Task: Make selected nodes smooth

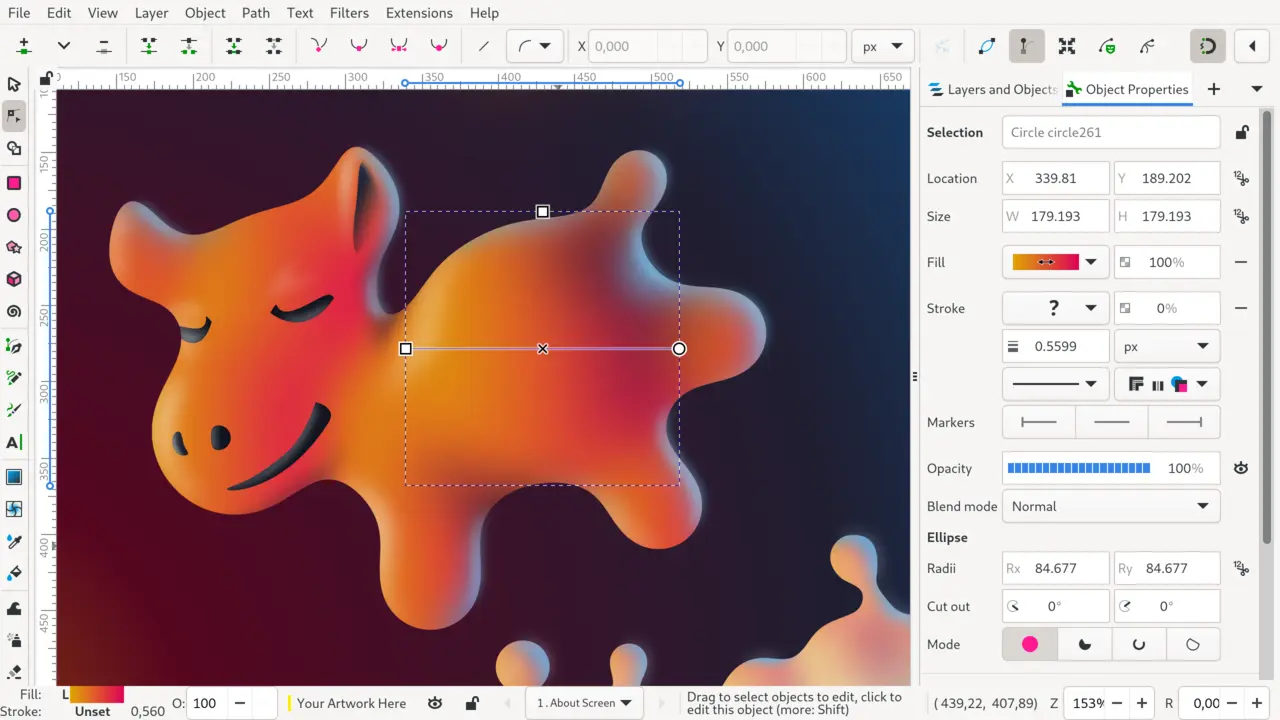Action: click(x=359, y=46)
